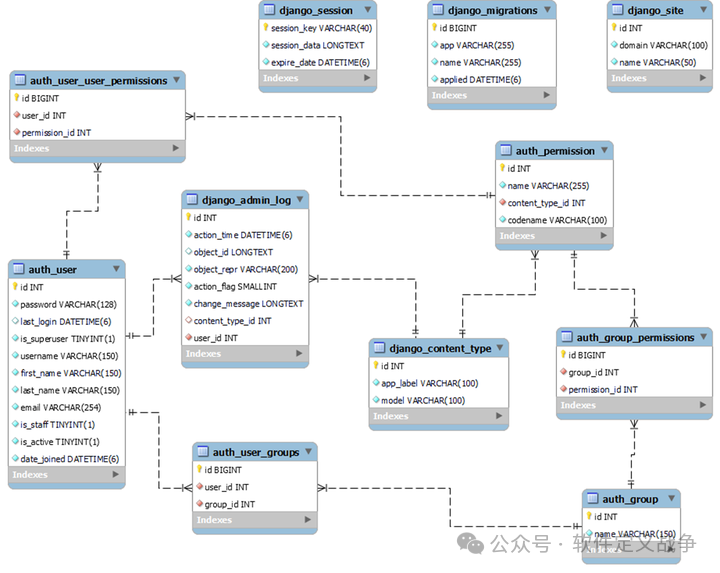Click red diamond icon beside auth_user_user_permissions user_id
720x573 pixels.
click(x=17, y=115)
